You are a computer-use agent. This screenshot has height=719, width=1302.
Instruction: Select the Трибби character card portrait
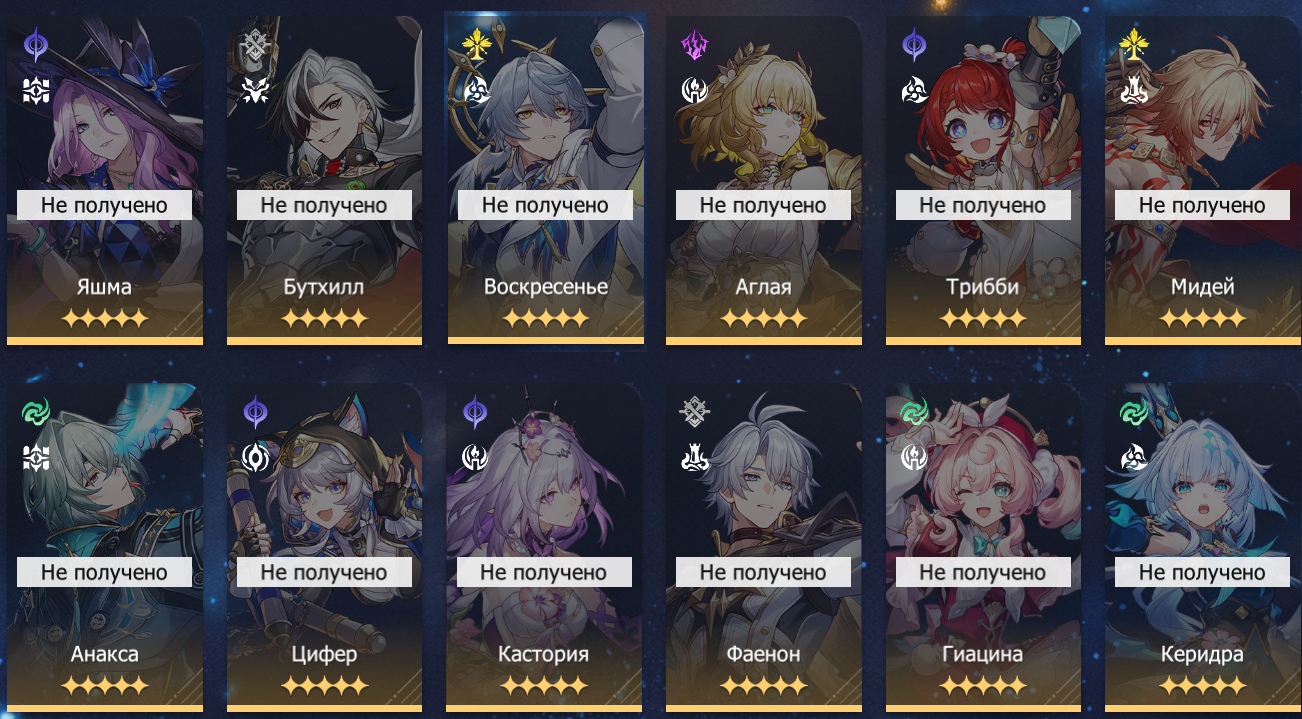coord(983,180)
